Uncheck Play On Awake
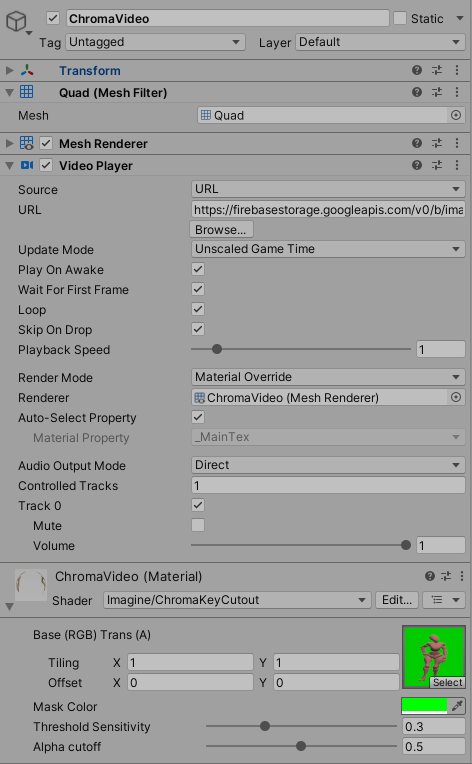Image resolution: width=472 pixels, height=764 pixels. tap(198, 269)
